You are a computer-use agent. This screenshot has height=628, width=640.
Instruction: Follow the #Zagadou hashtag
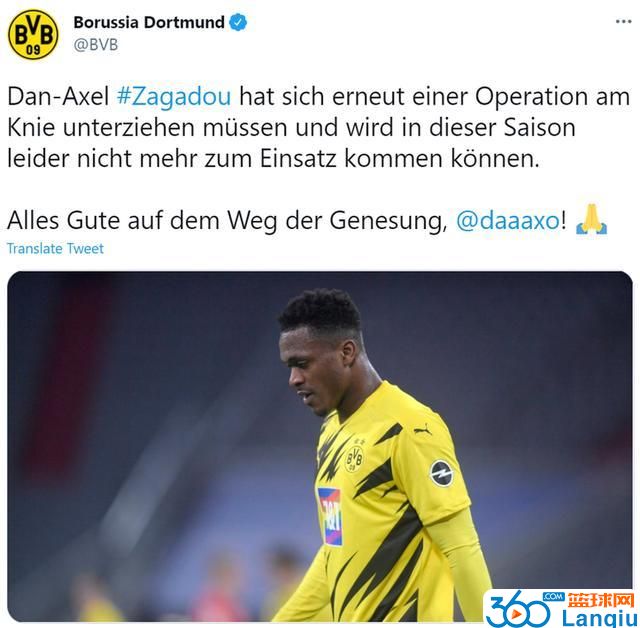pyautogui.click(x=174, y=97)
